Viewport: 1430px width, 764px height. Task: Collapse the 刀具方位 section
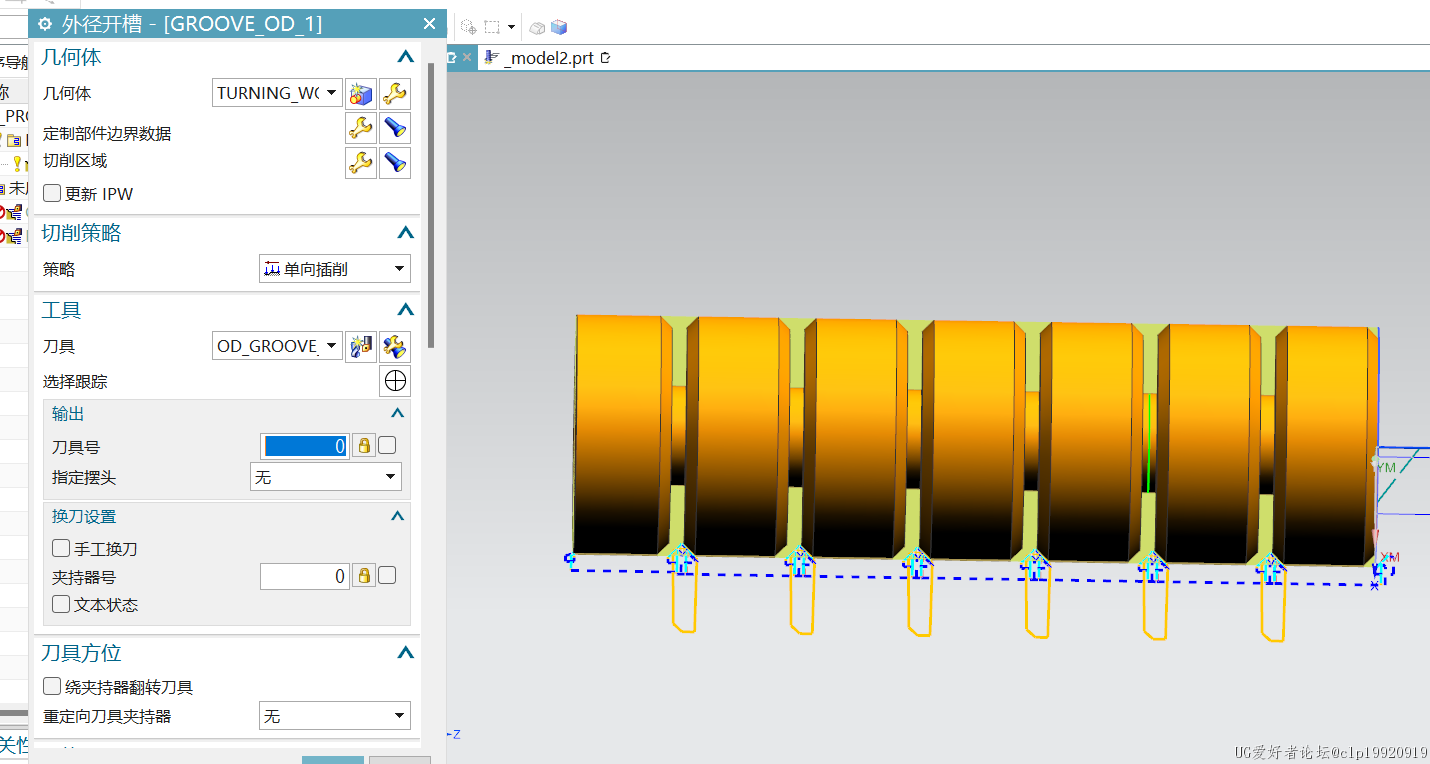coord(405,653)
